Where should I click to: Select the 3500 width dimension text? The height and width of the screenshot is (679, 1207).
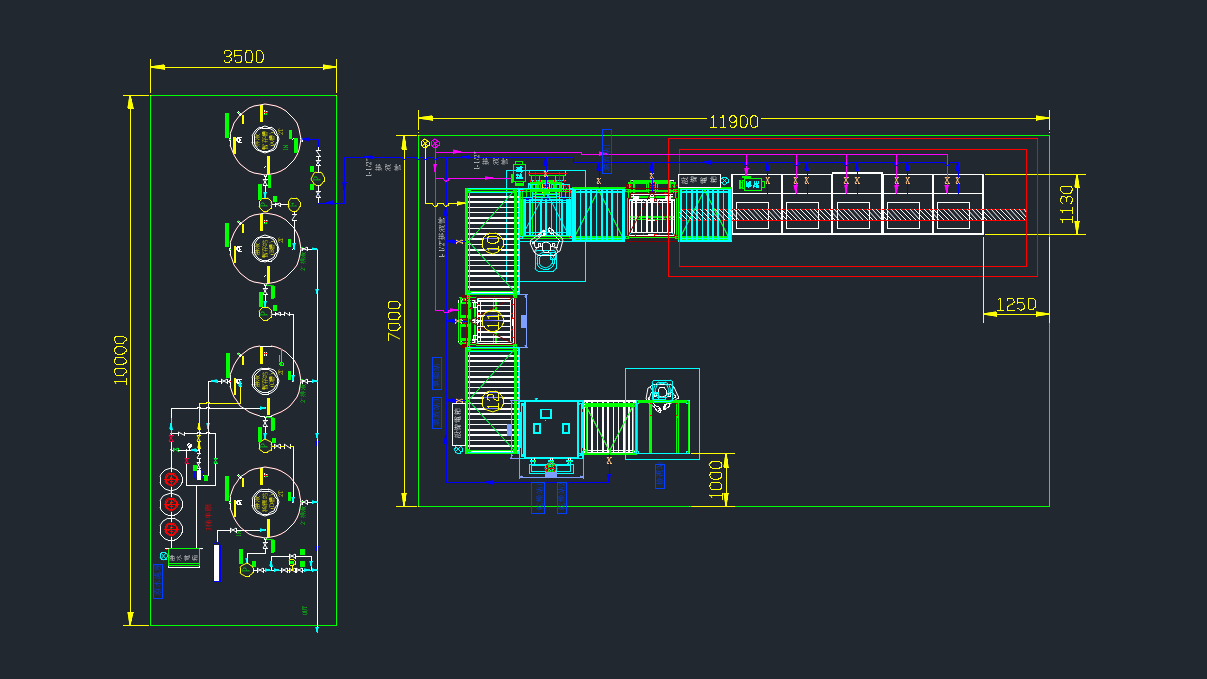[243, 57]
